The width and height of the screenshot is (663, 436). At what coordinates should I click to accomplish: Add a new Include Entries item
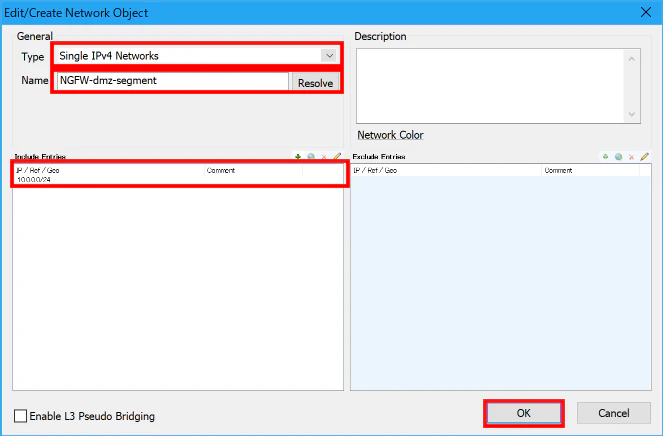pyautogui.click(x=298, y=157)
